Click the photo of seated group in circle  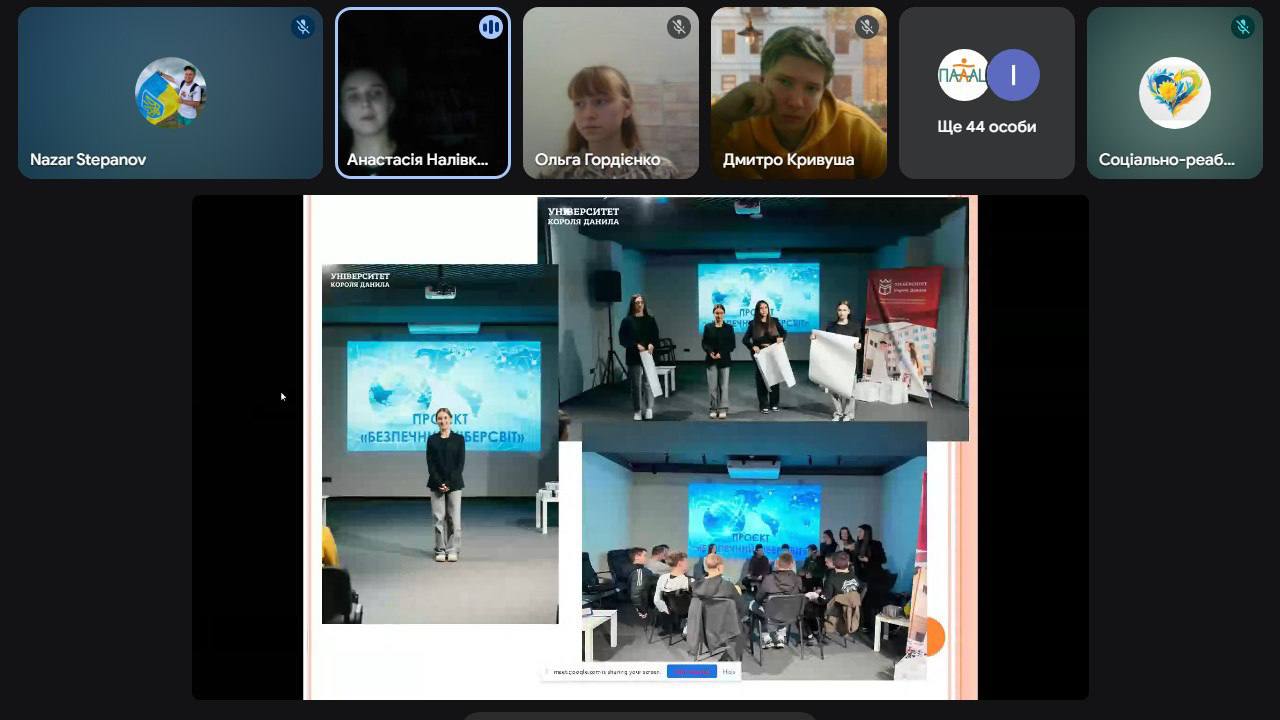(x=753, y=560)
